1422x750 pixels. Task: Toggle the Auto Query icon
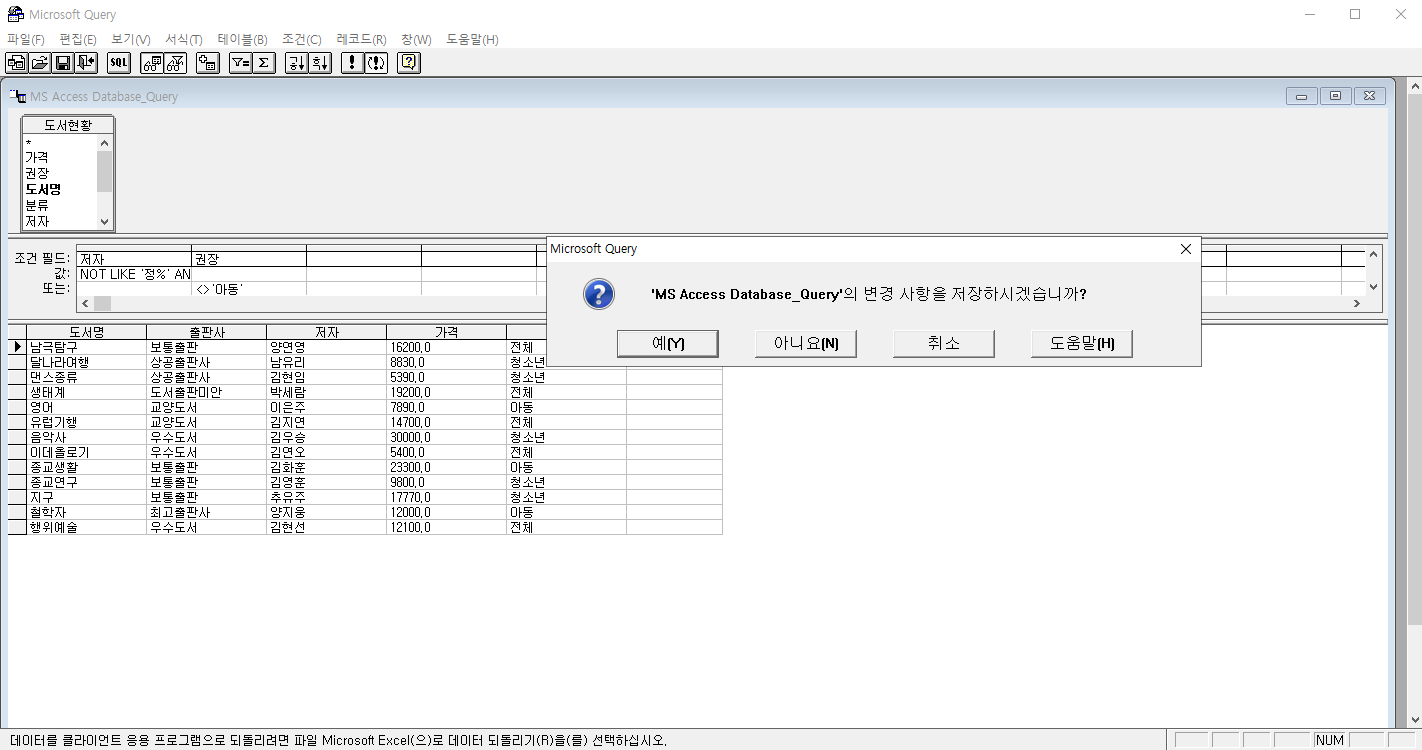click(x=376, y=63)
